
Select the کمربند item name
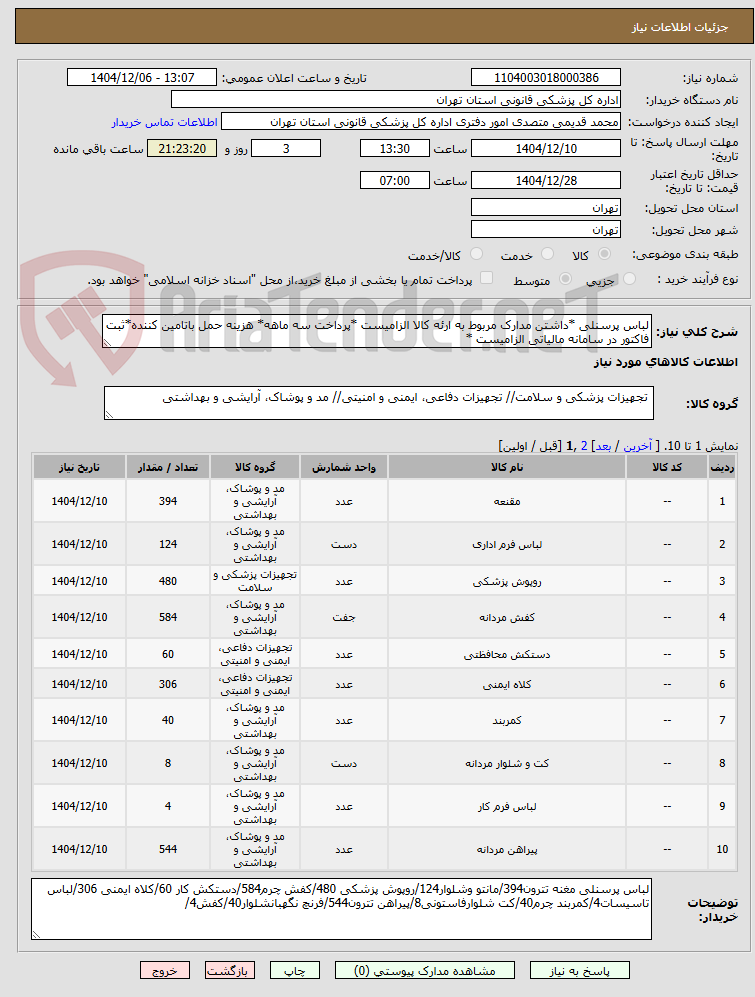507,720
